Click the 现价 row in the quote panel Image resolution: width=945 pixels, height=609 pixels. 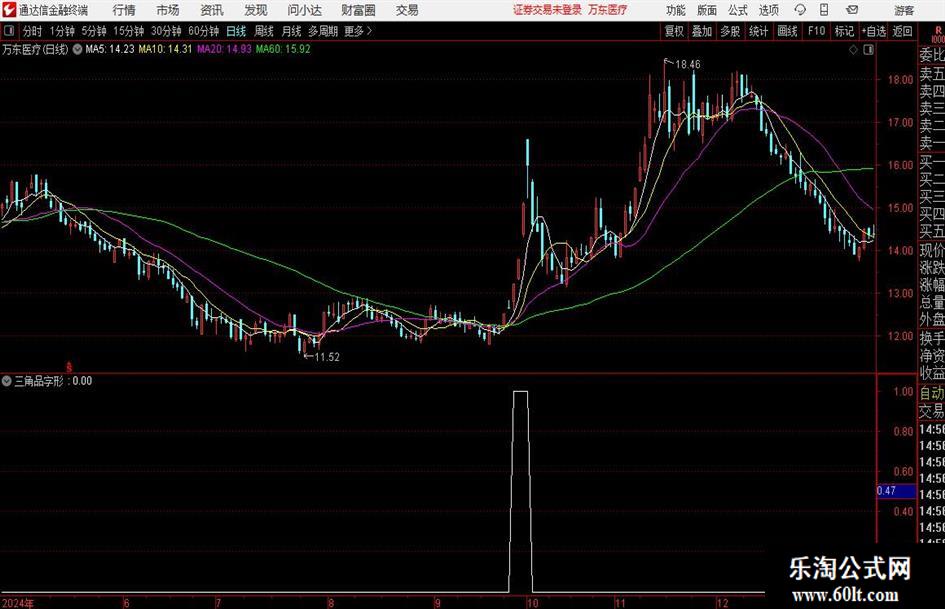pyautogui.click(x=932, y=250)
